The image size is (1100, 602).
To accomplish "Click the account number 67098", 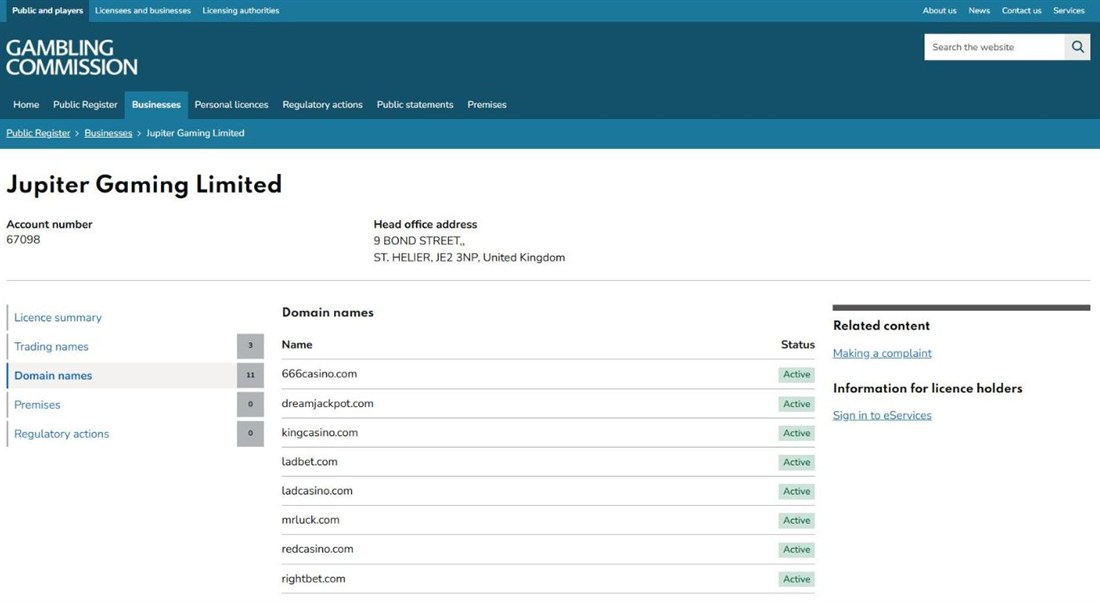I will (23, 240).
